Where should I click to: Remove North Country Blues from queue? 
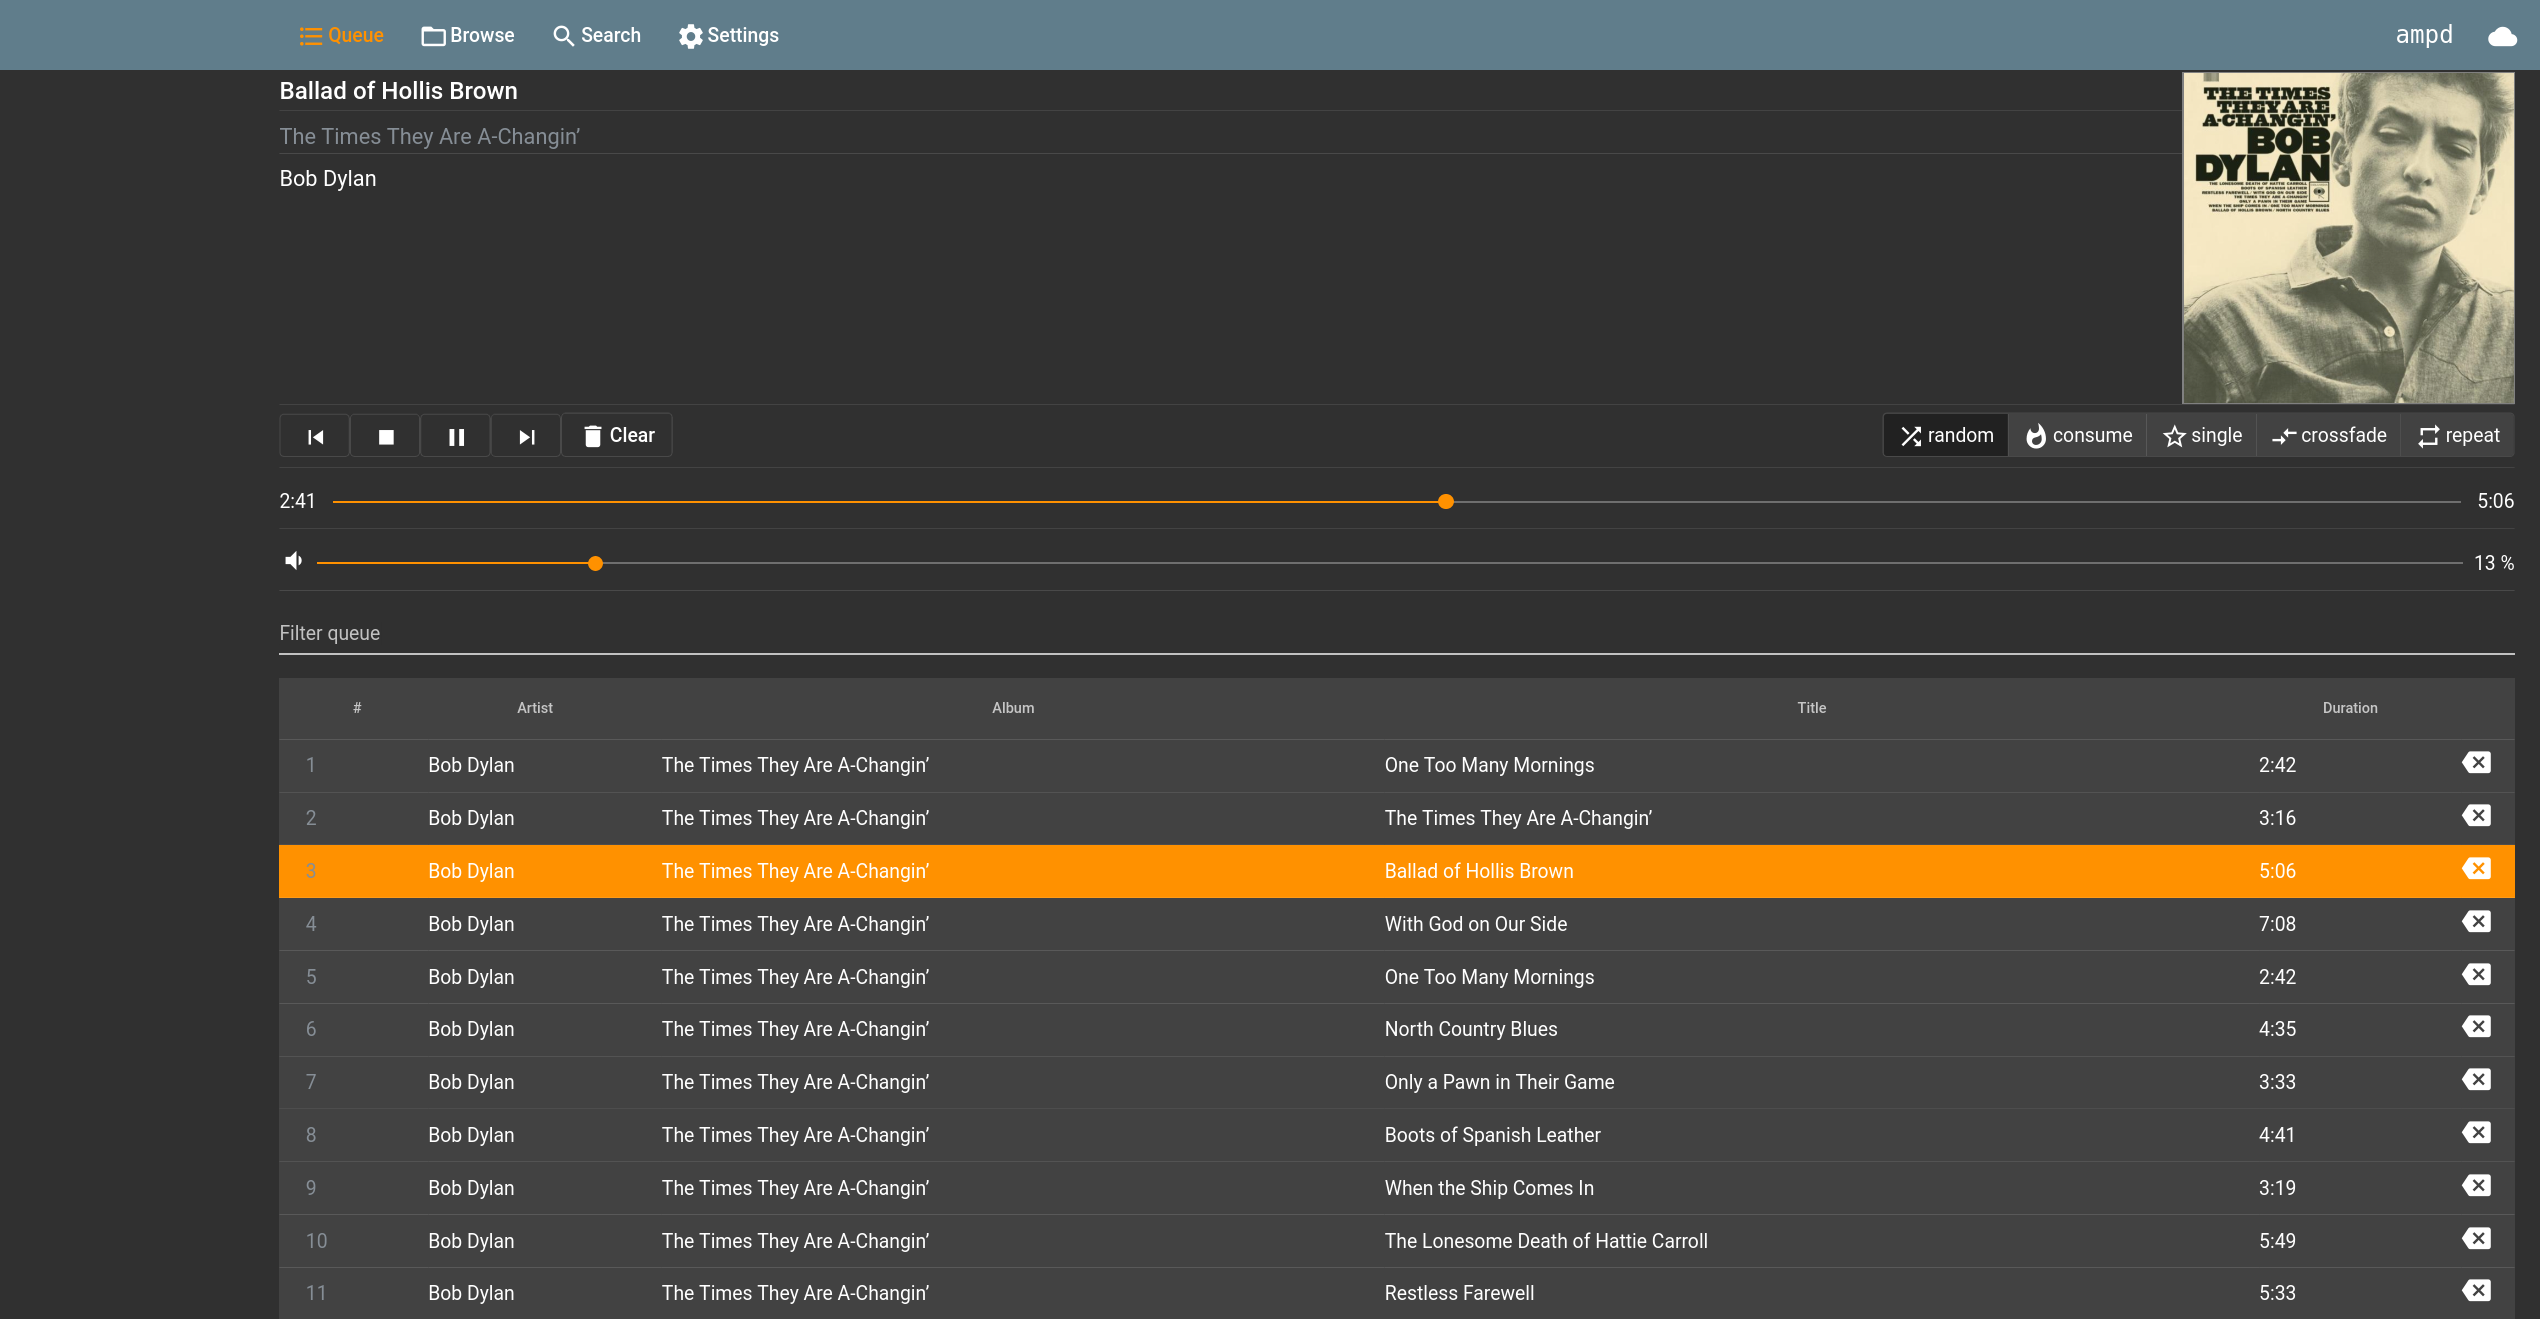click(x=2477, y=1027)
